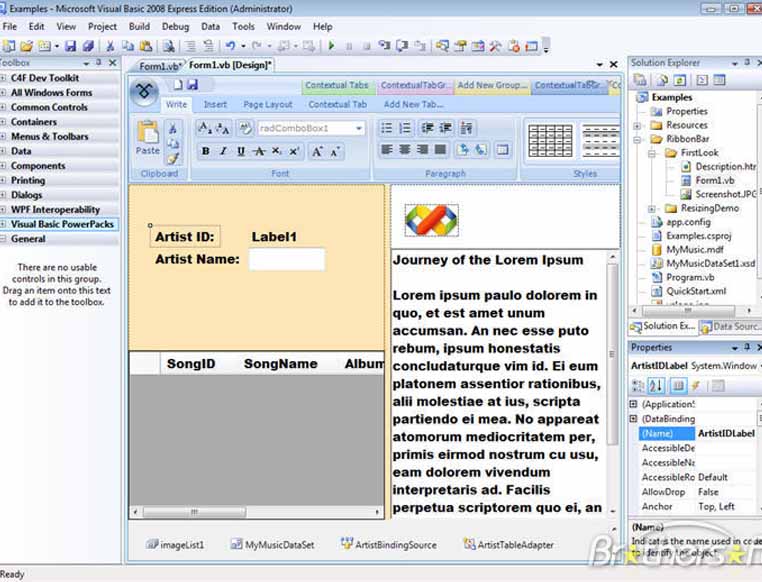
Task: Click Add New Group... in contextual tabs
Action: click(x=492, y=85)
